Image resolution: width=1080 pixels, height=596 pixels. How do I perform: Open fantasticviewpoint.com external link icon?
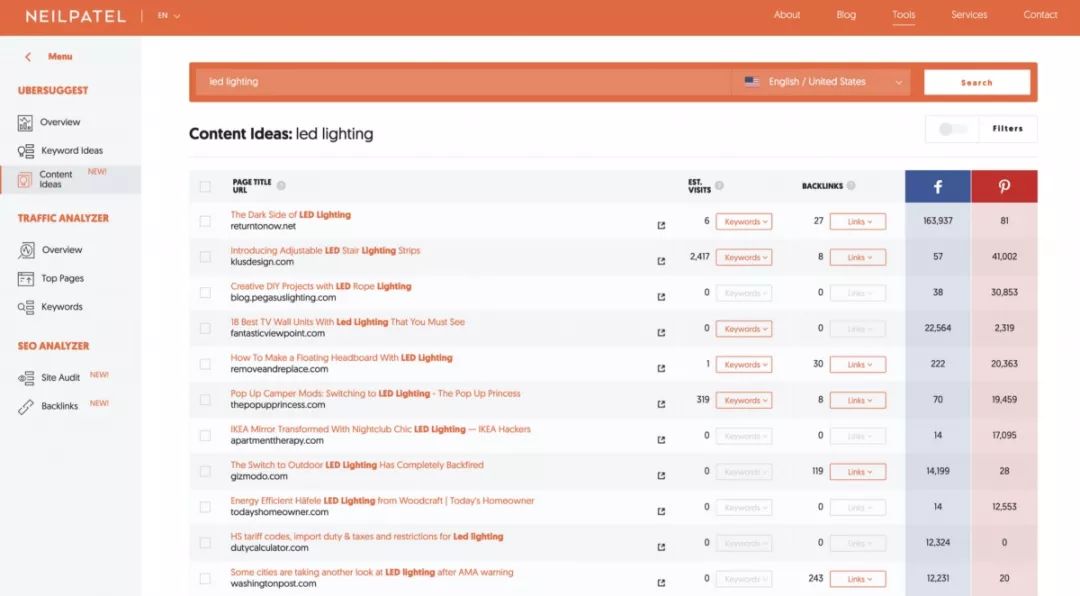click(661, 333)
